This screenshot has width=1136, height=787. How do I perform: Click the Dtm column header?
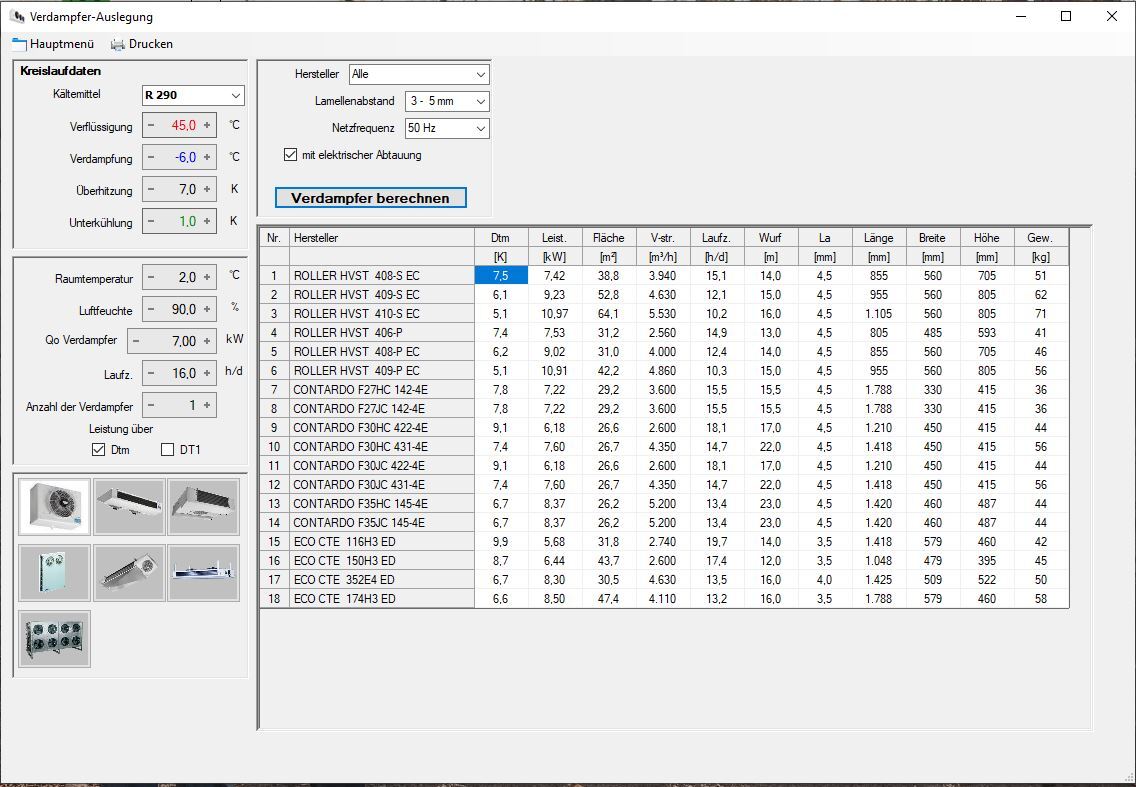[x=501, y=238]
